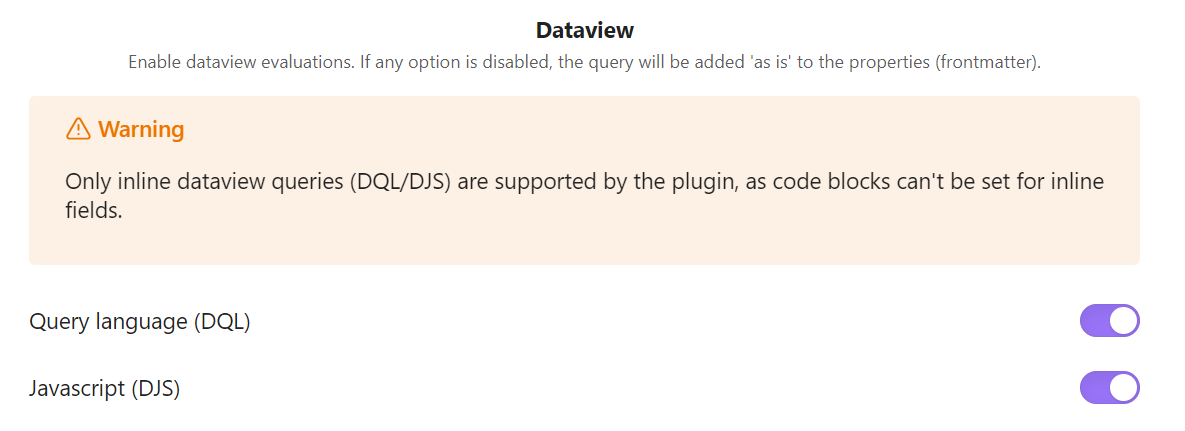Click the white knob of the DQL toggle
1185x431 pixels.
point(1123,321)
